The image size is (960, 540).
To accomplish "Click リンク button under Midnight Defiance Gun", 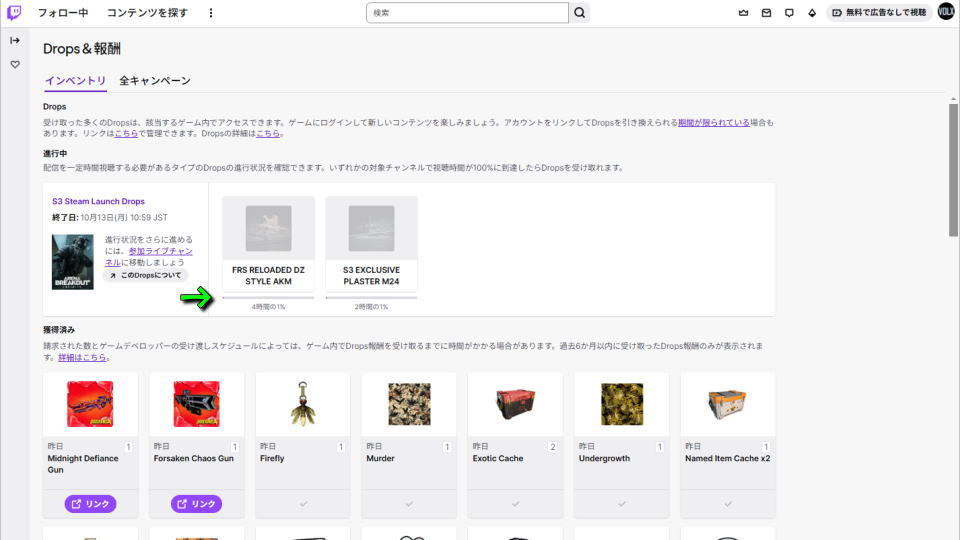I will [90, 504].
